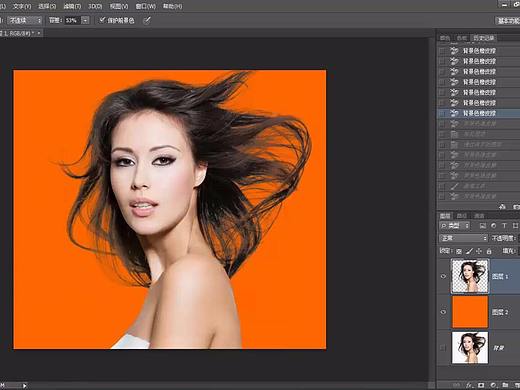This screenshot has width=520, height=390.
Task: Create new fill or adjustment layer icon
Action: pyautogui.click(x=493, y=385)
